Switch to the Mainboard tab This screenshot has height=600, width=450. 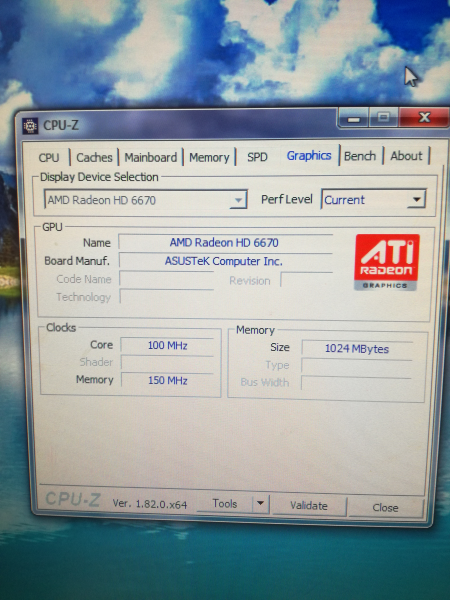(x=150, y=157)
